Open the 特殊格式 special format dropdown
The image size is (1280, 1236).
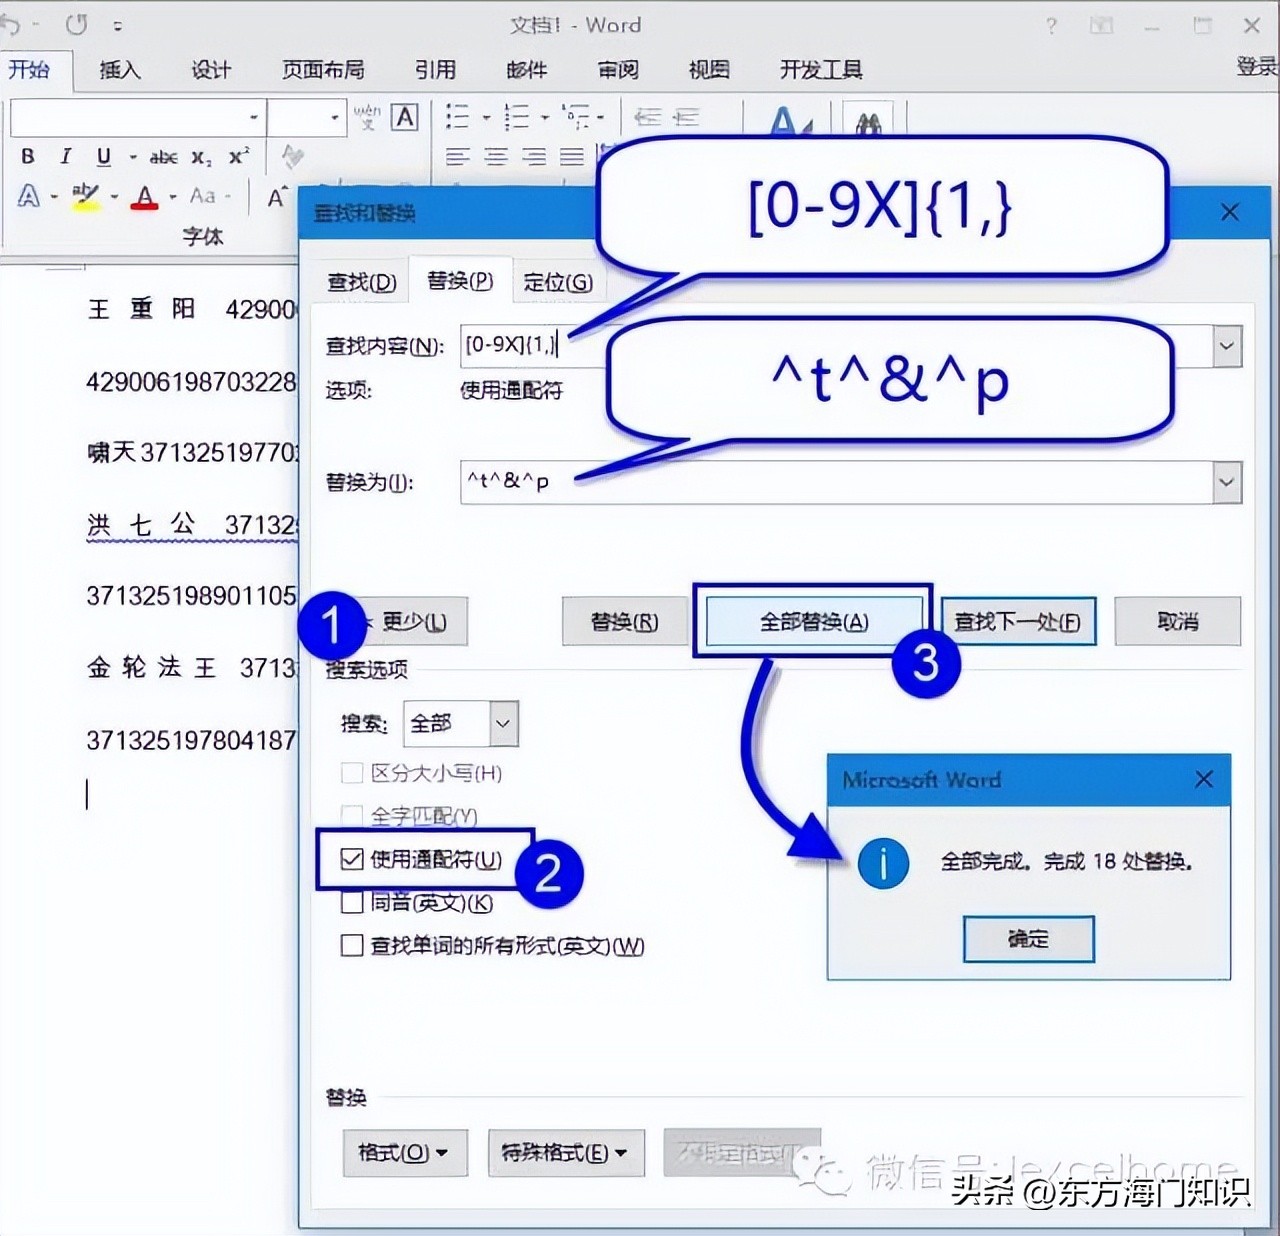click(x=566, y=1153)
